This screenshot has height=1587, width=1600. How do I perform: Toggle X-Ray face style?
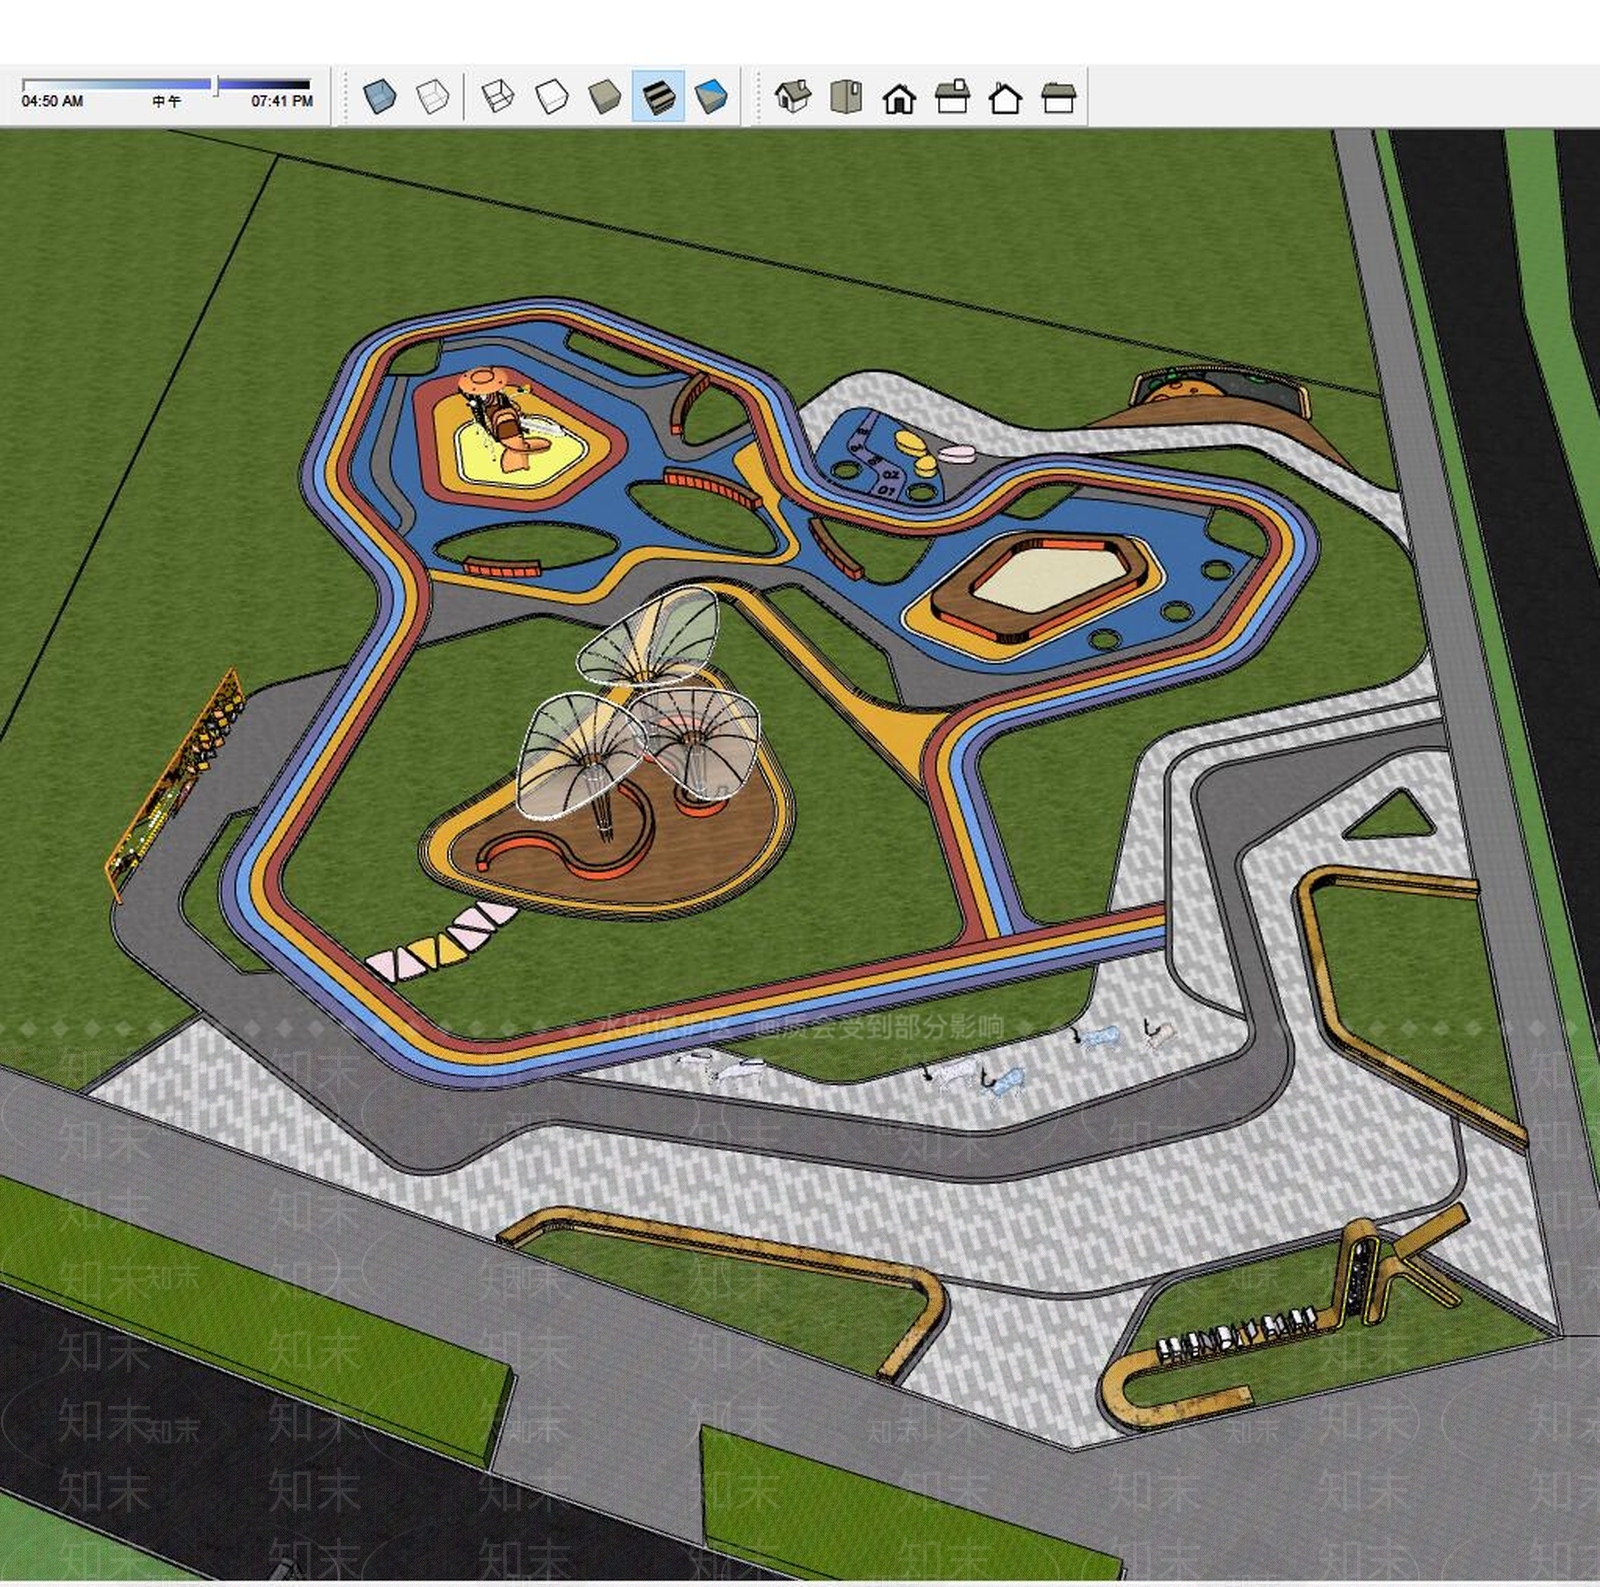tap(380, 97)
